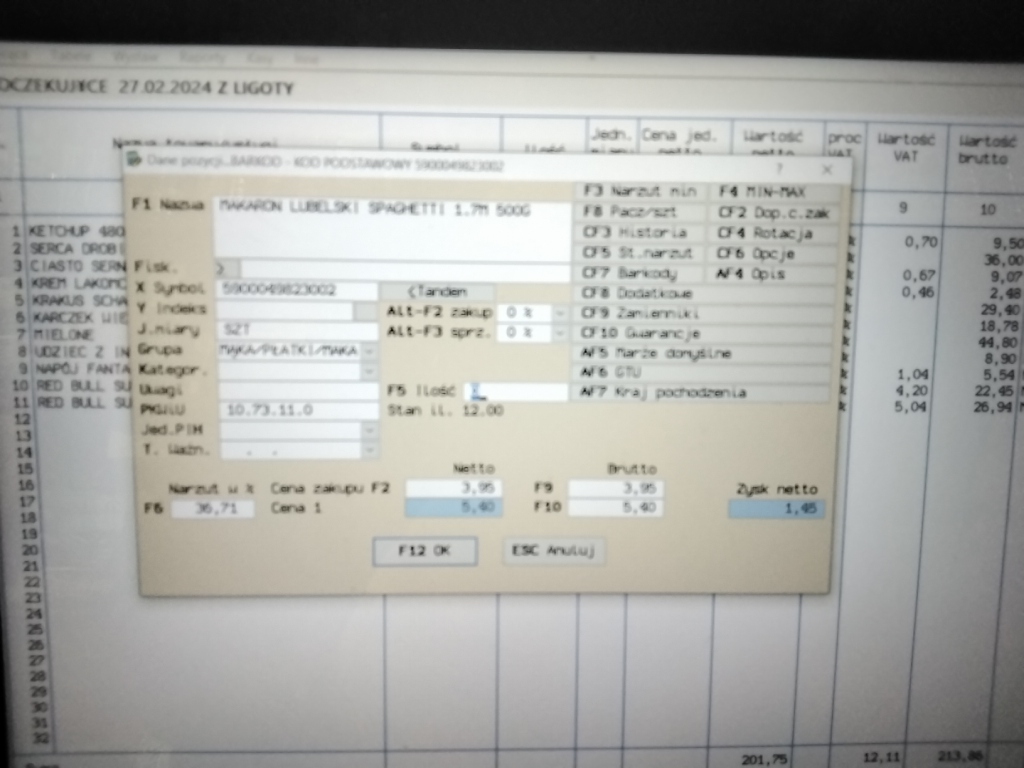Open CF7 Barkody
Viewport: 1024px width, 768px height.
[x=641, y=273]
